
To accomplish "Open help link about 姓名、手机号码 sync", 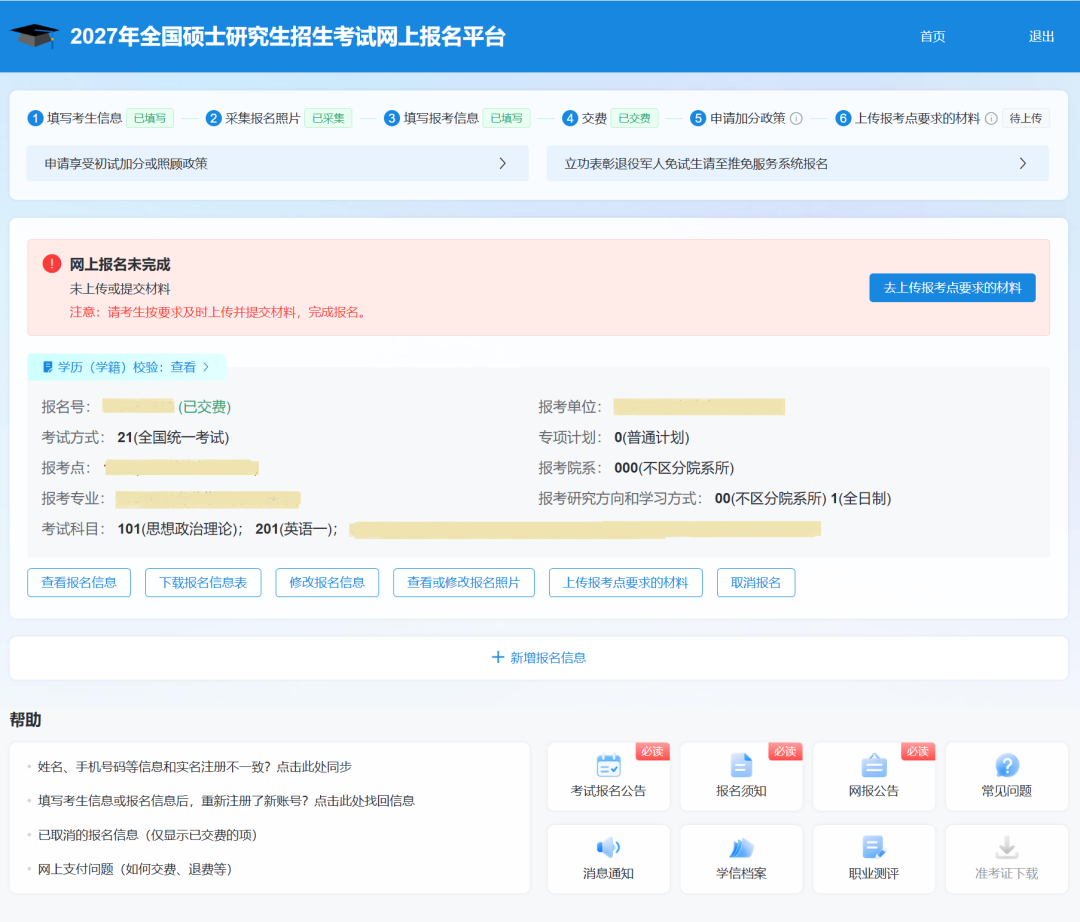I will (x=195, y=766).
